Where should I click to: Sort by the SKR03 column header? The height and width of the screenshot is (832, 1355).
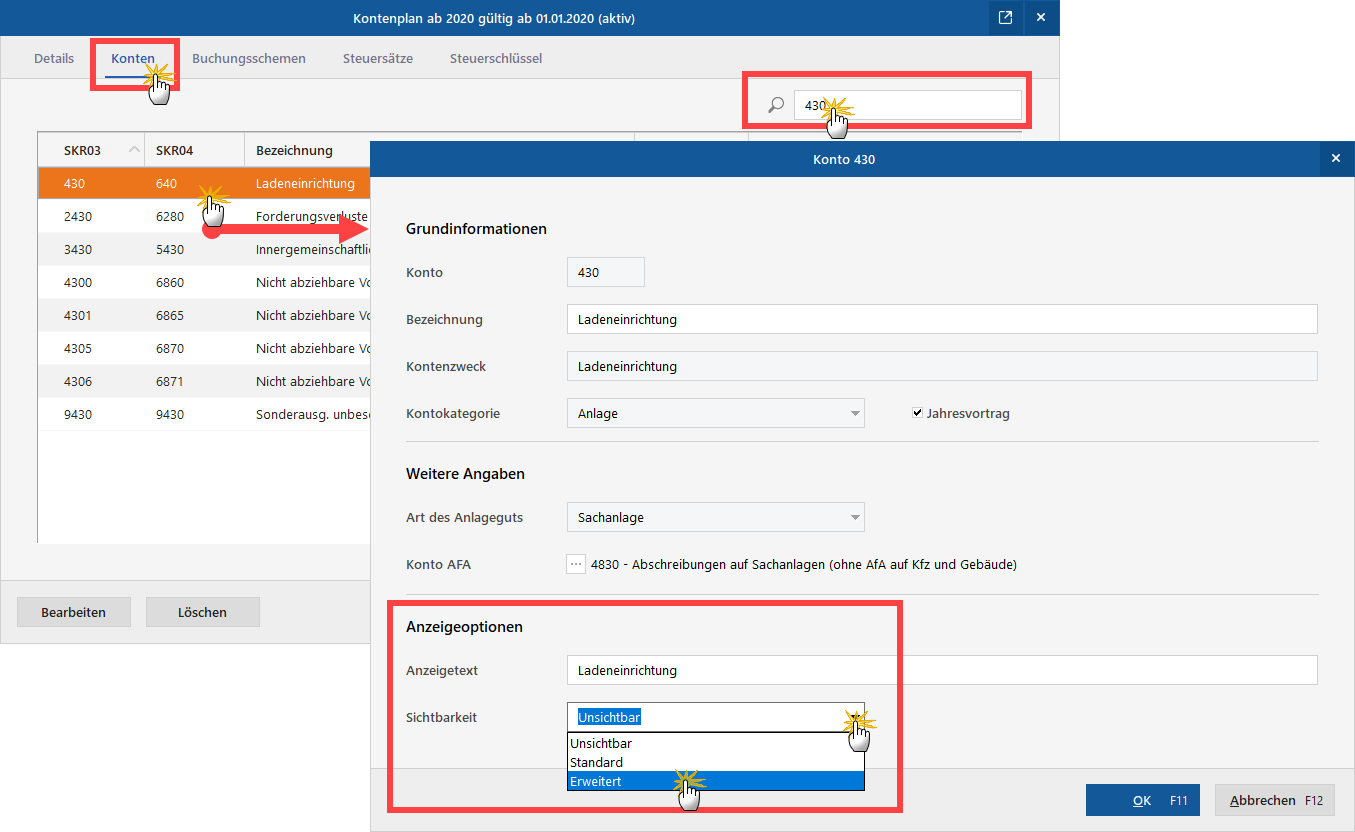[x=91, y=150]
